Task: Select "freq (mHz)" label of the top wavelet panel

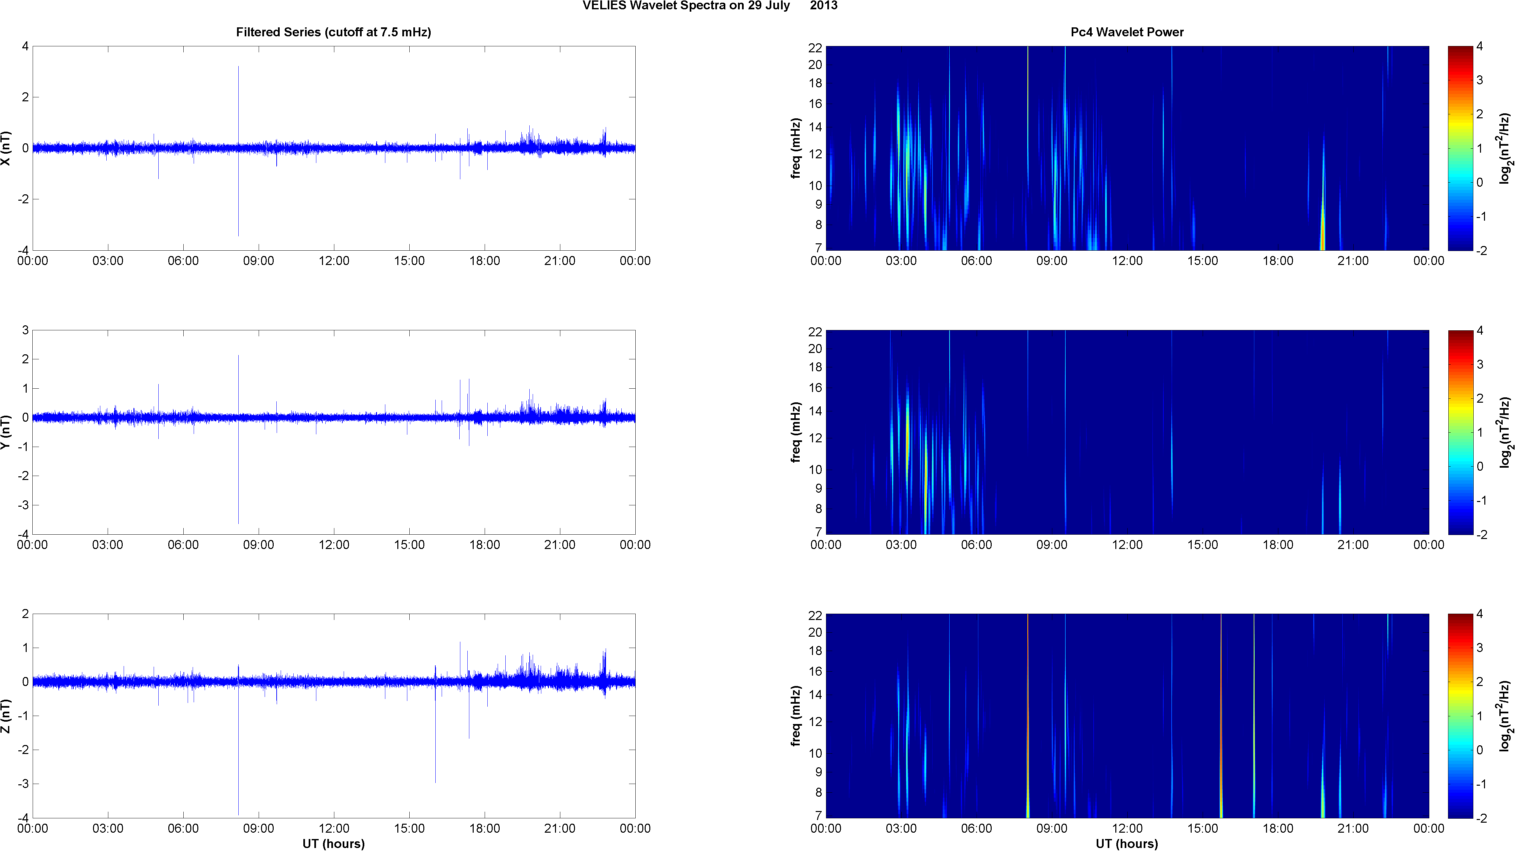Action: pos(796,148)
